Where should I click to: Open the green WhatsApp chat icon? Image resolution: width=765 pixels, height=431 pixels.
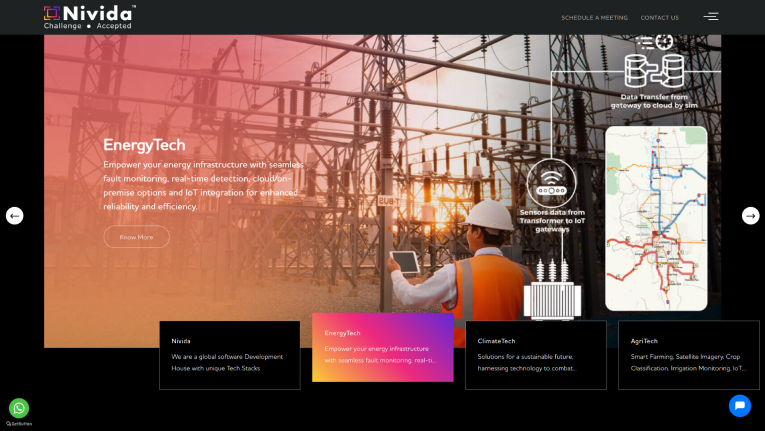pos(19,408)
